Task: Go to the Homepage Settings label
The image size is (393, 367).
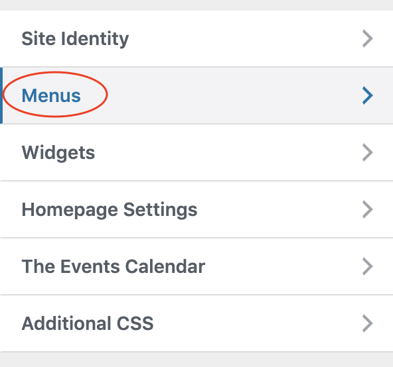Action: click(109, 210)
